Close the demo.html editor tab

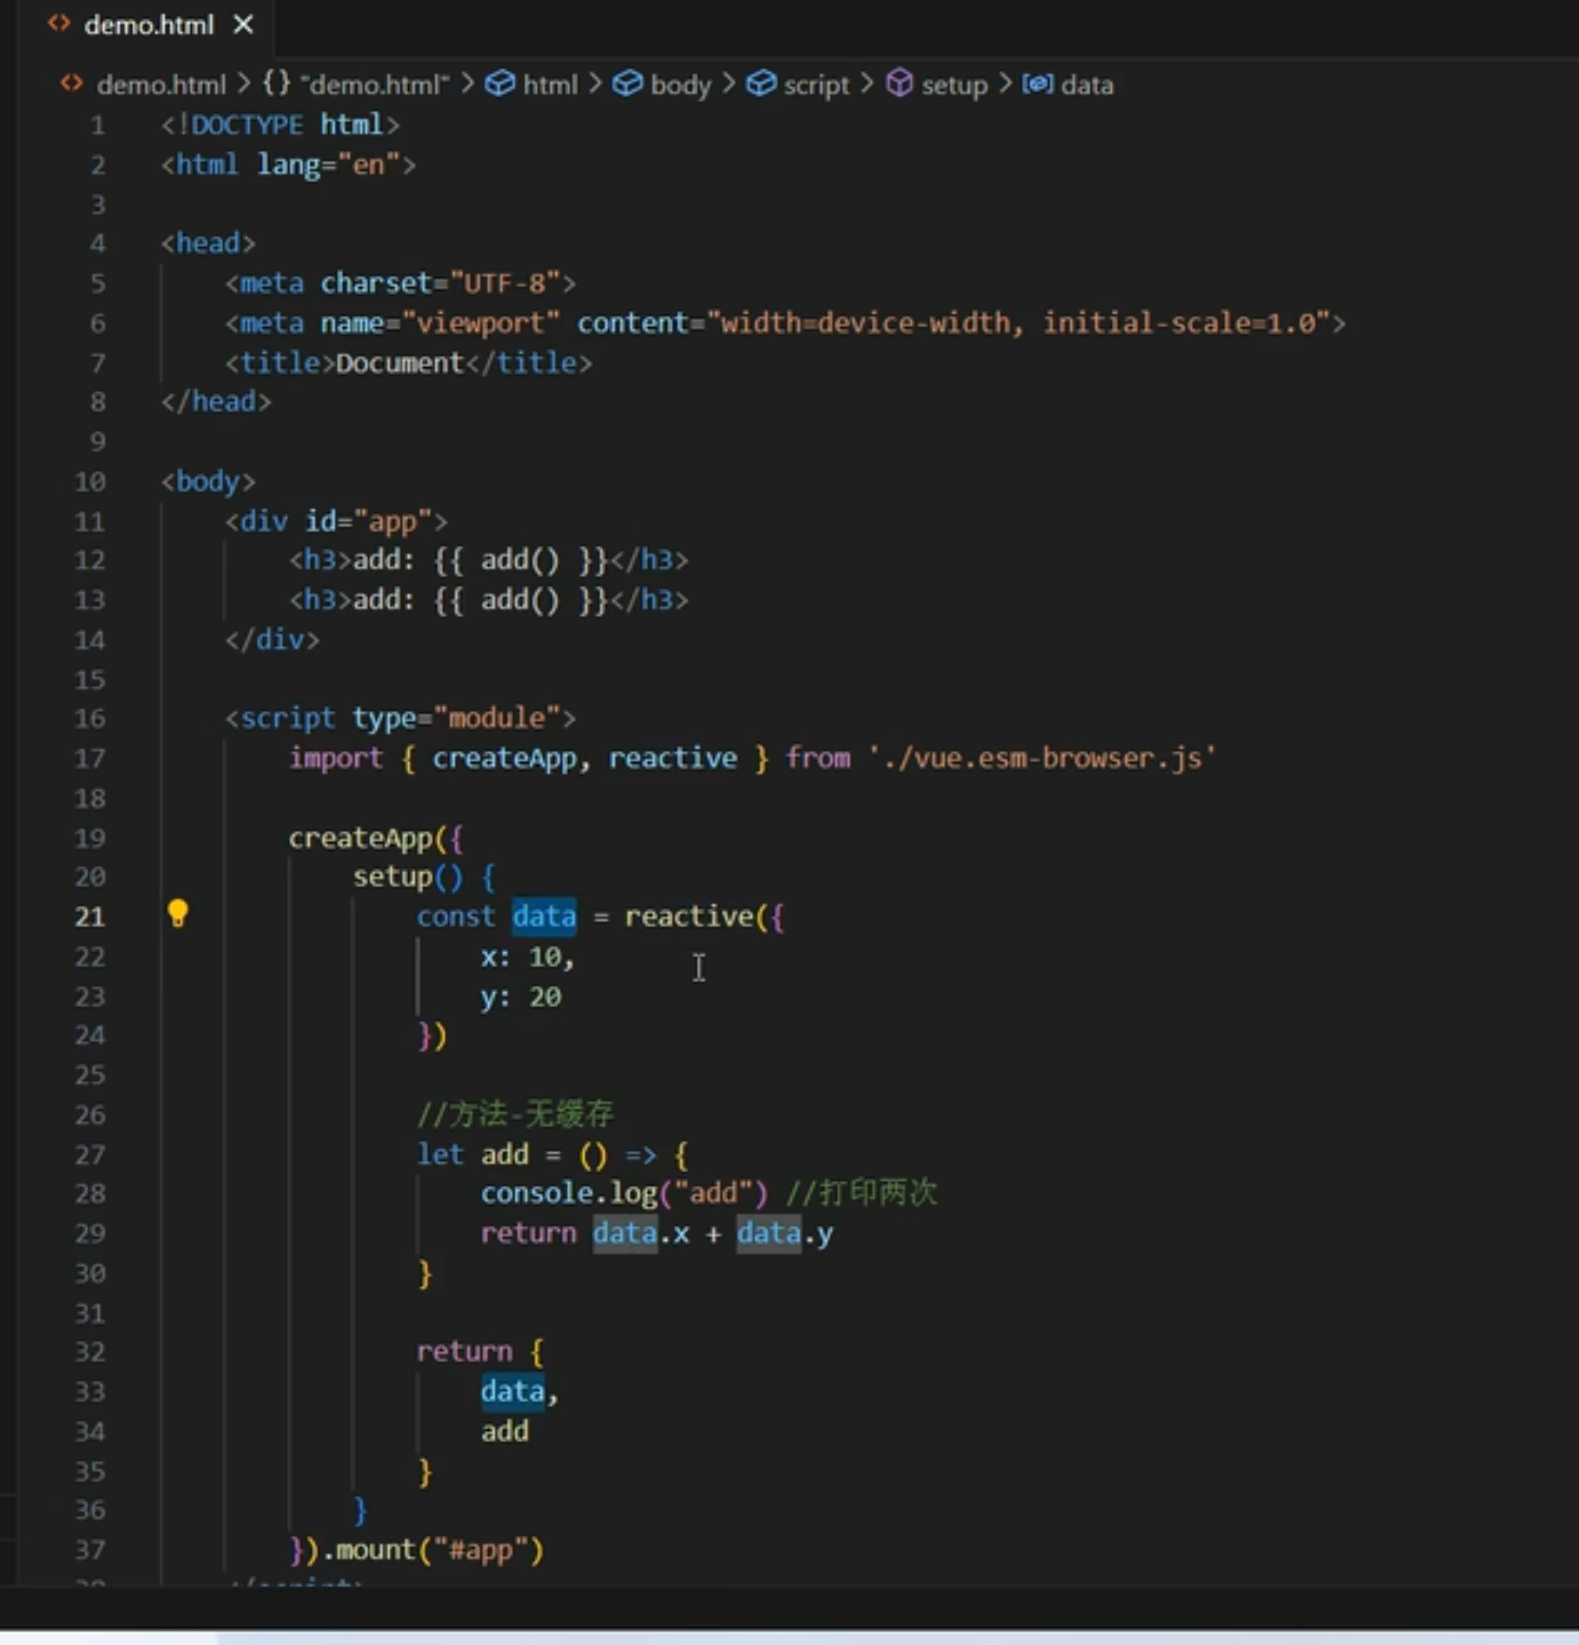[x=243, y=24]
